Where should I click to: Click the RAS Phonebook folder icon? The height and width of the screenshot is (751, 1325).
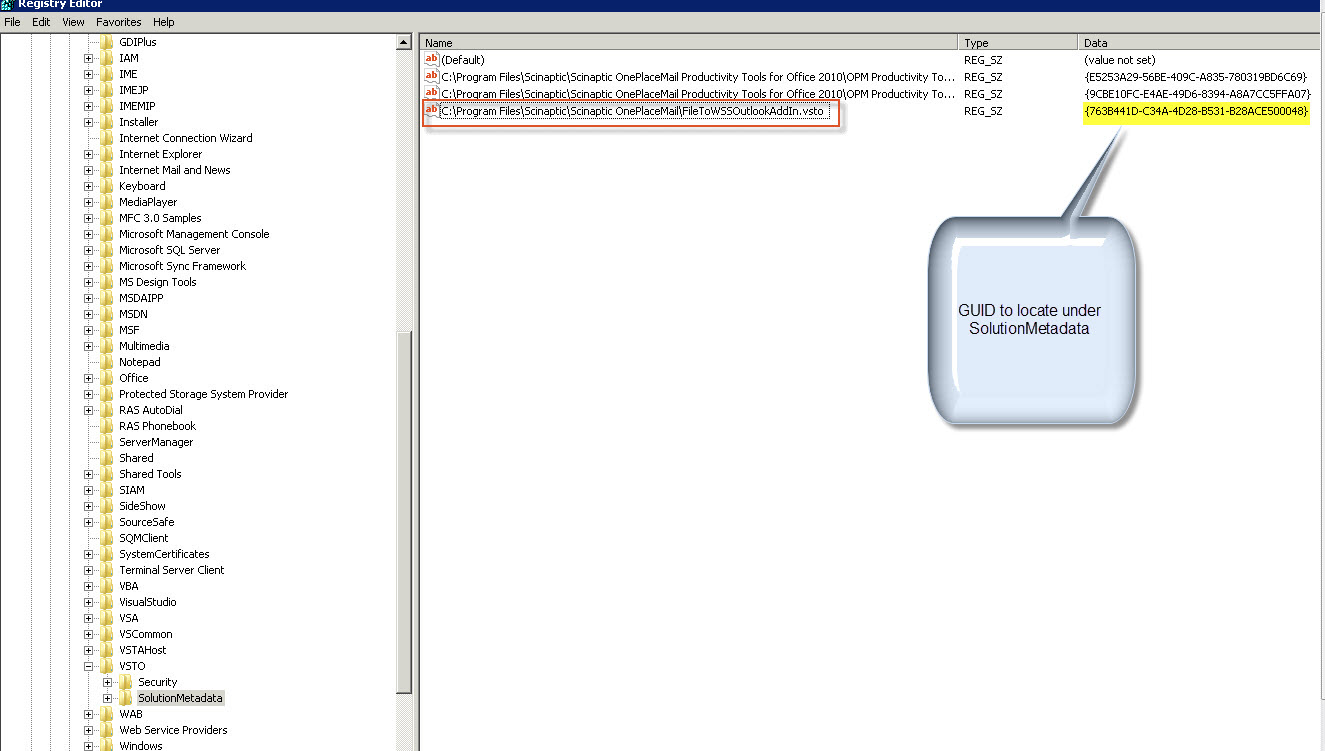[107, 426]
